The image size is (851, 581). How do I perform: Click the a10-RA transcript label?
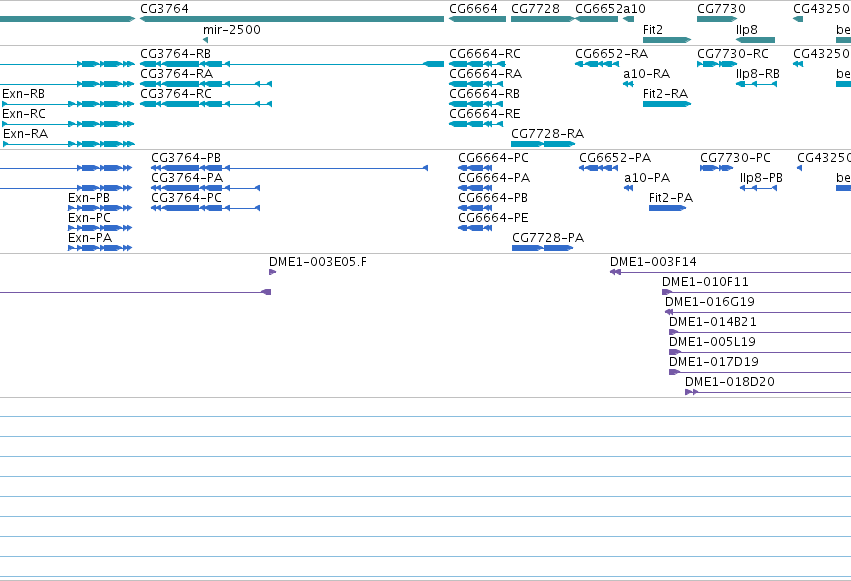pyautogui.click(x=646, y=74)
